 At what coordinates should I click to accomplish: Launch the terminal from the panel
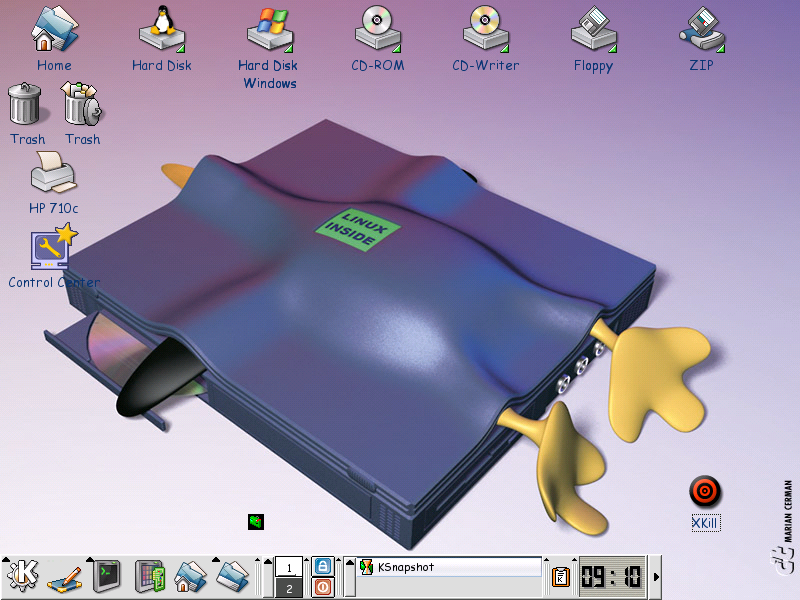[x=107, y=577]
